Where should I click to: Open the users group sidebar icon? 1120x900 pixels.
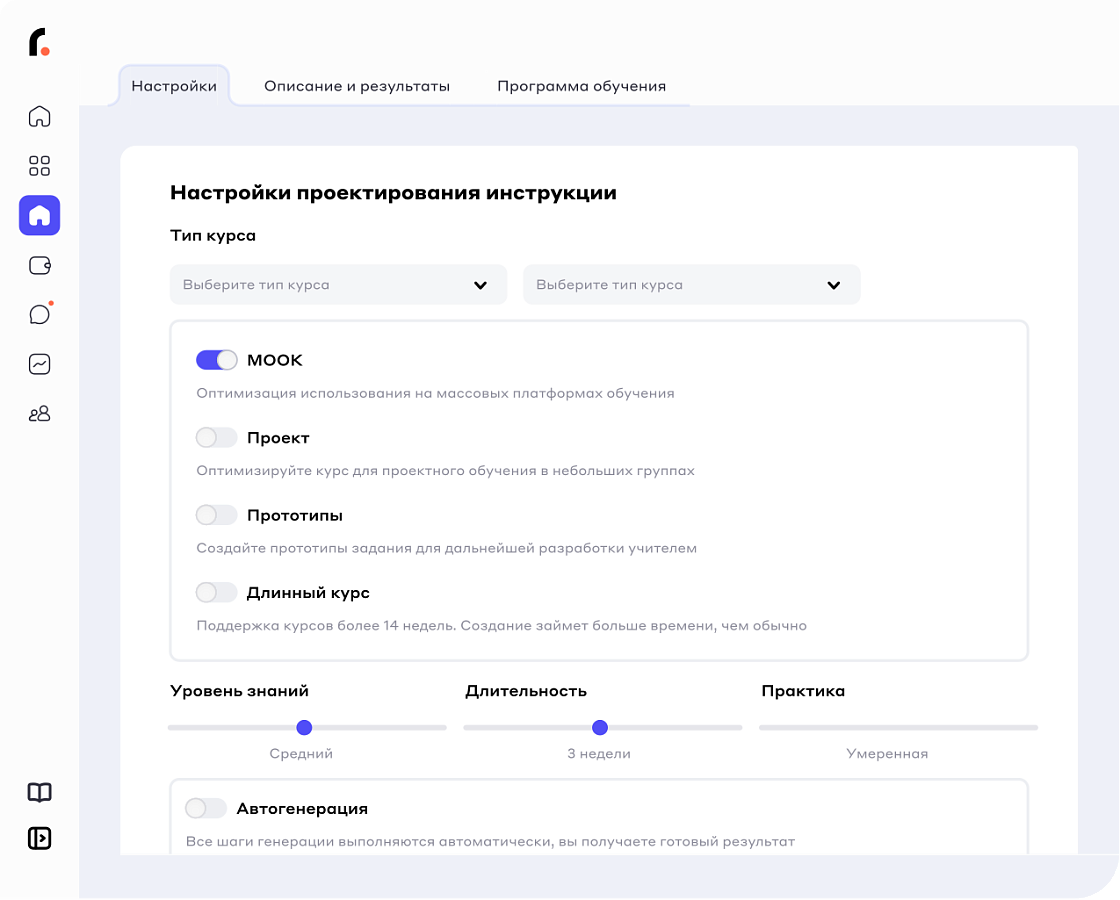tap(39, 414)
